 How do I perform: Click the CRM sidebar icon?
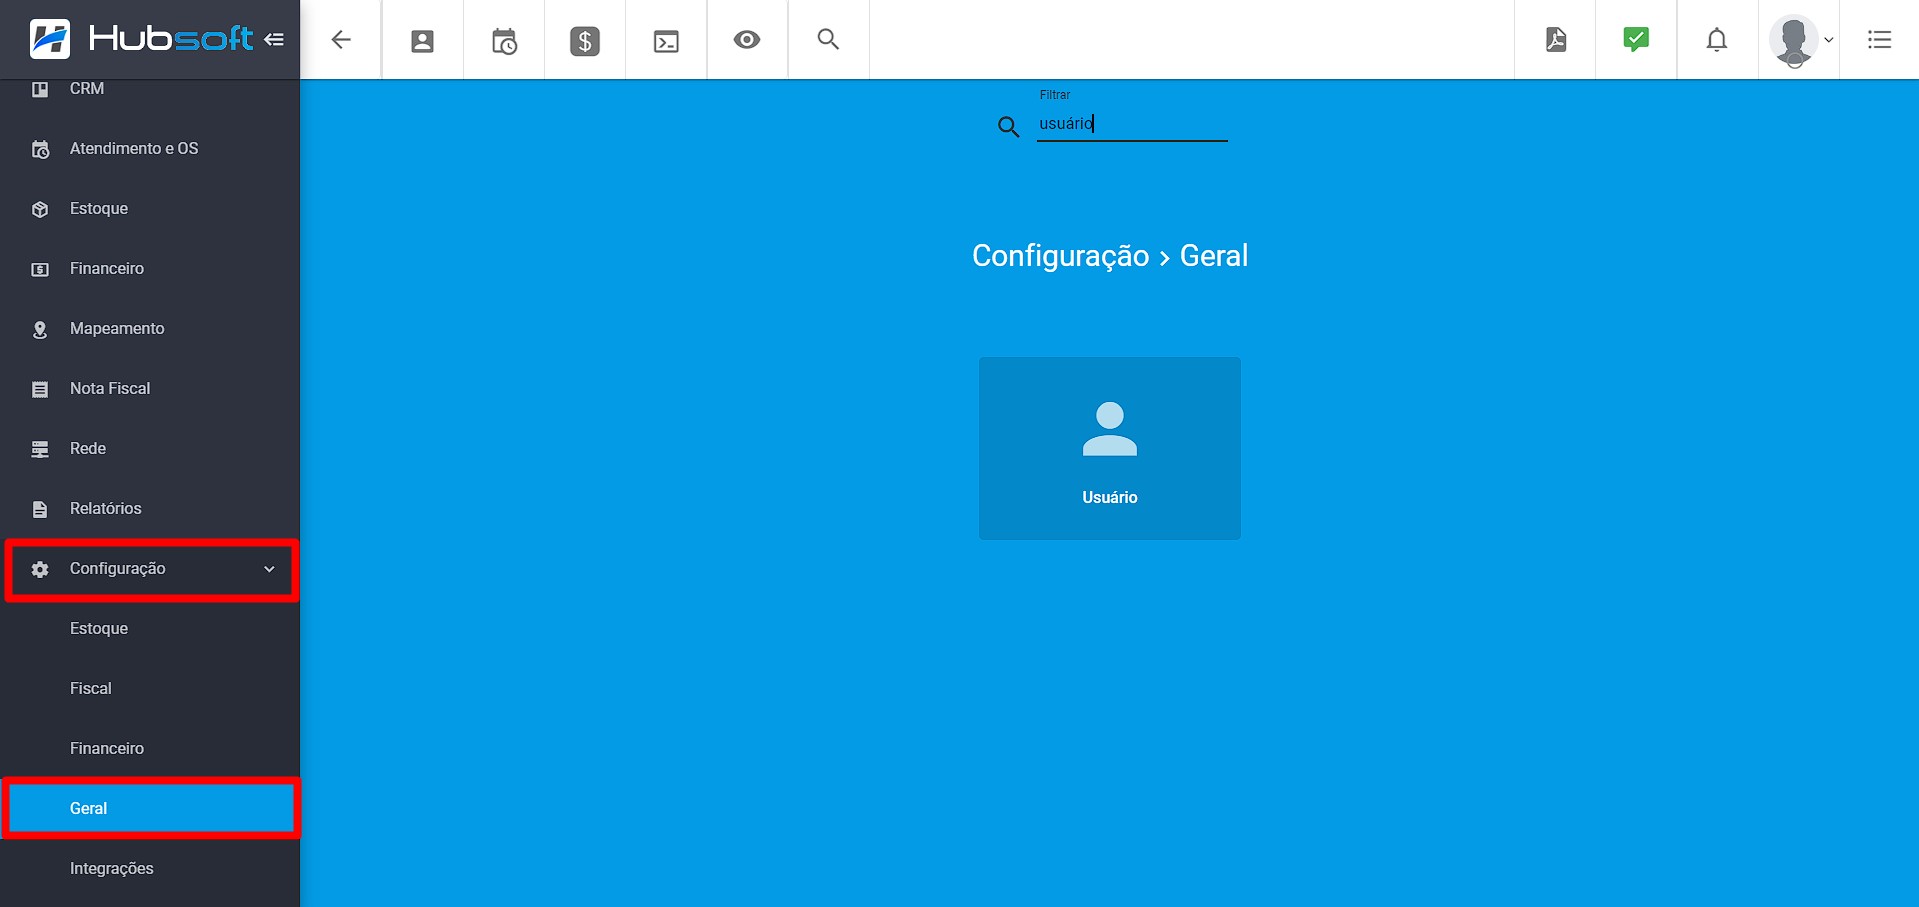pos(40,89)
